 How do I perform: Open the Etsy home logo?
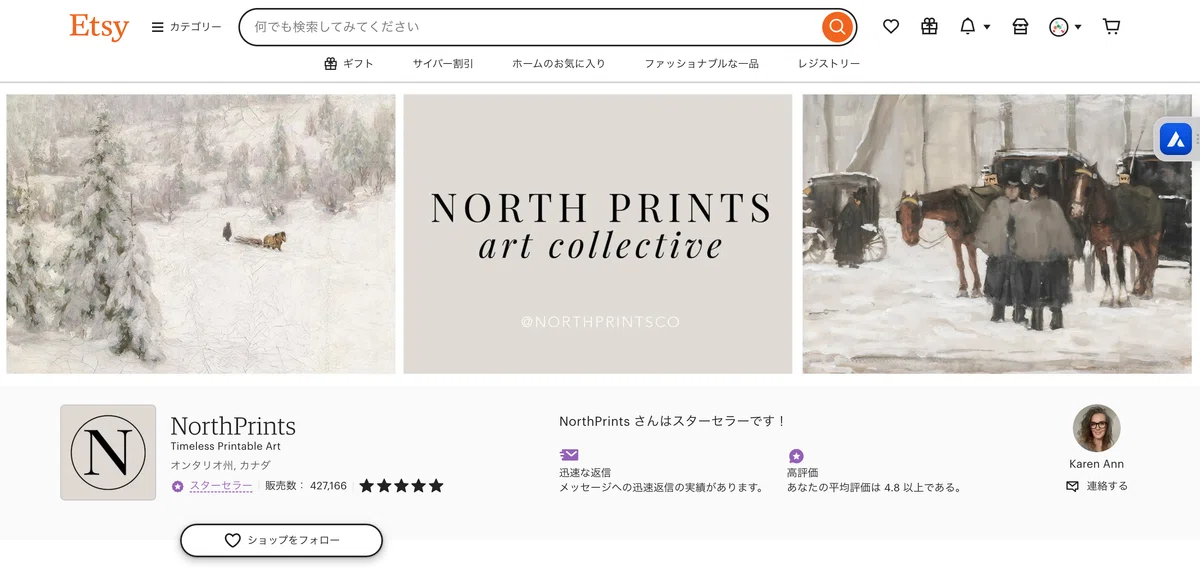point(99,27)
